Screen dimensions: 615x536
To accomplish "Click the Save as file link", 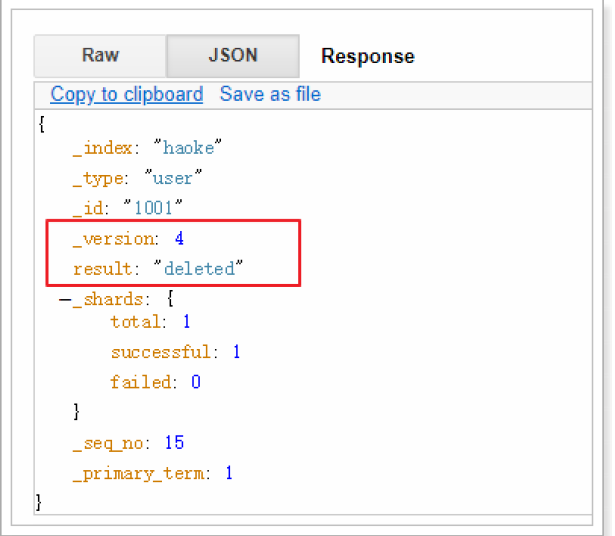I will pyautogui.click(x=270, y=95).
